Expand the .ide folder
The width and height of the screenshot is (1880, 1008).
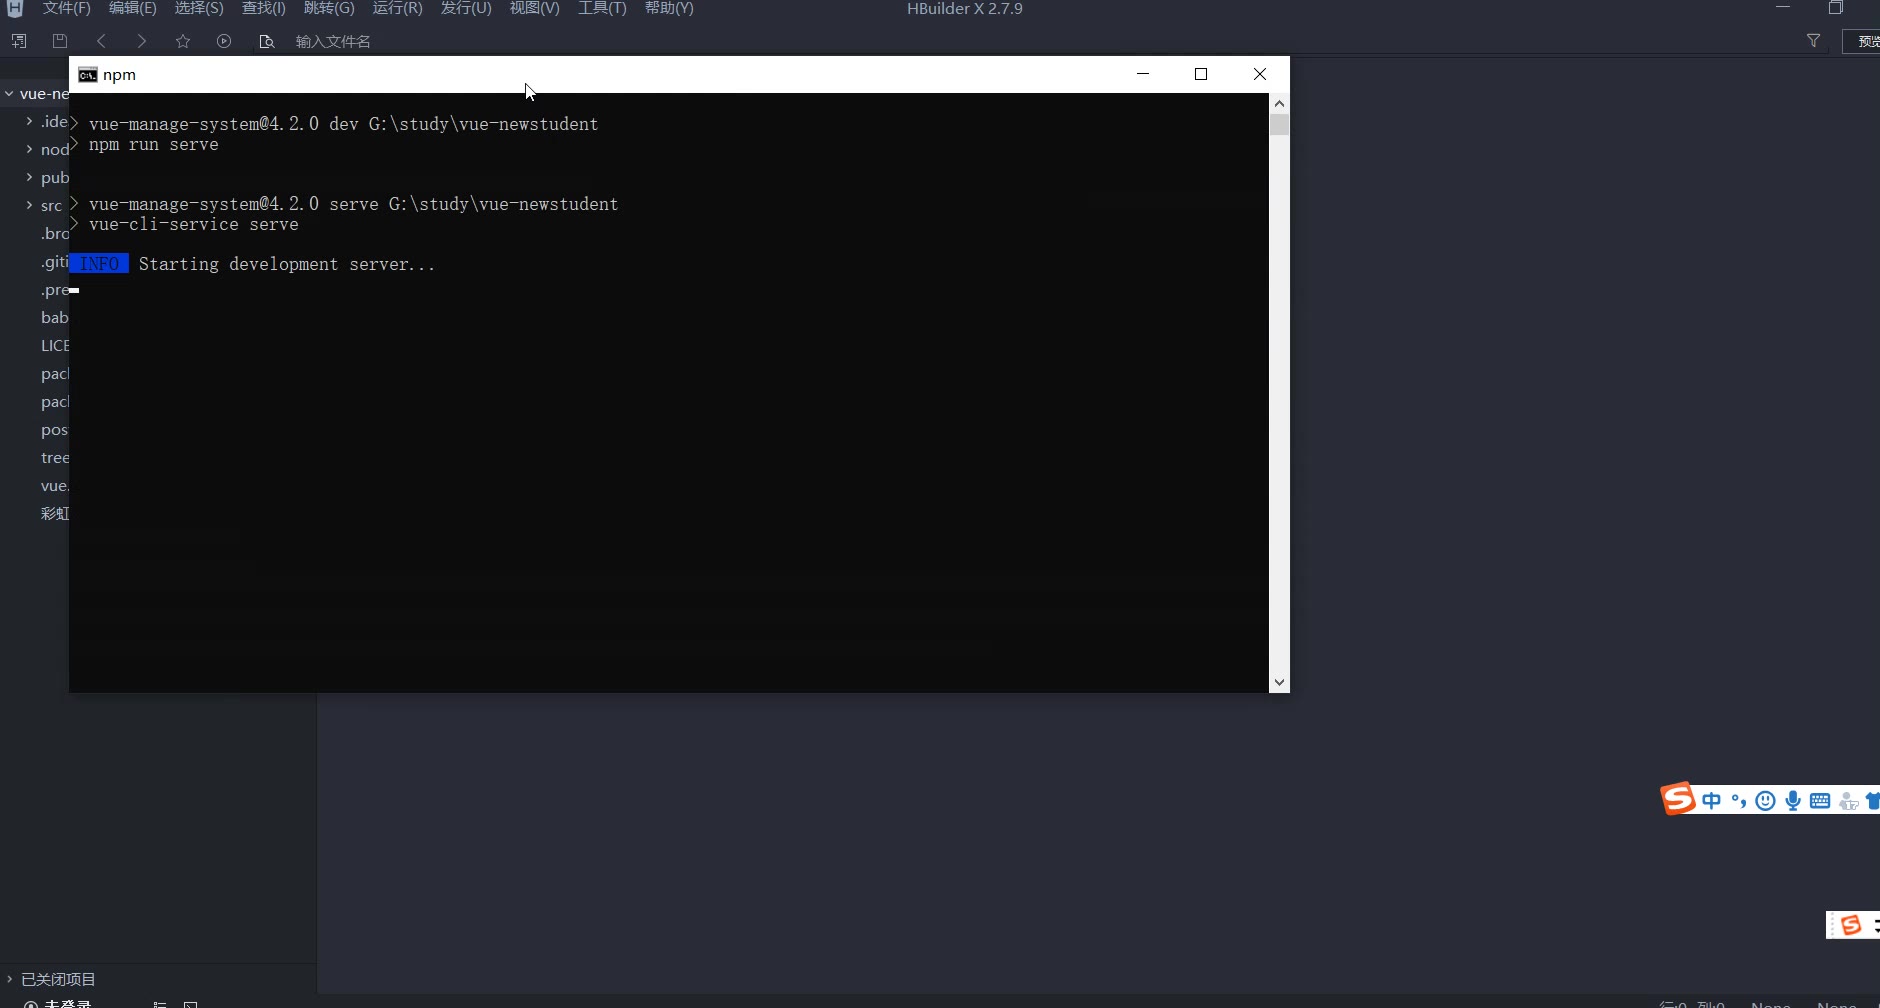pyautogui.click(x=29, y=121)
